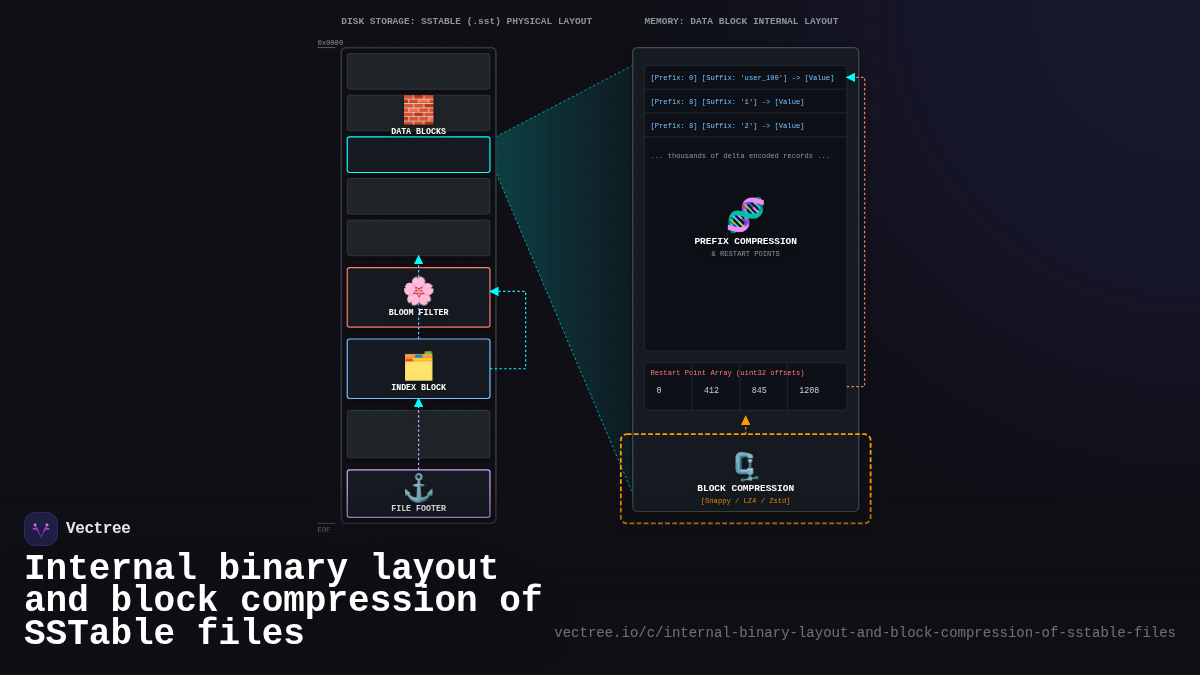Click the Snappy / LZ4 / Zstd label
The image size is (1200, 675).
pyautogui.click(x=745, y=500)
